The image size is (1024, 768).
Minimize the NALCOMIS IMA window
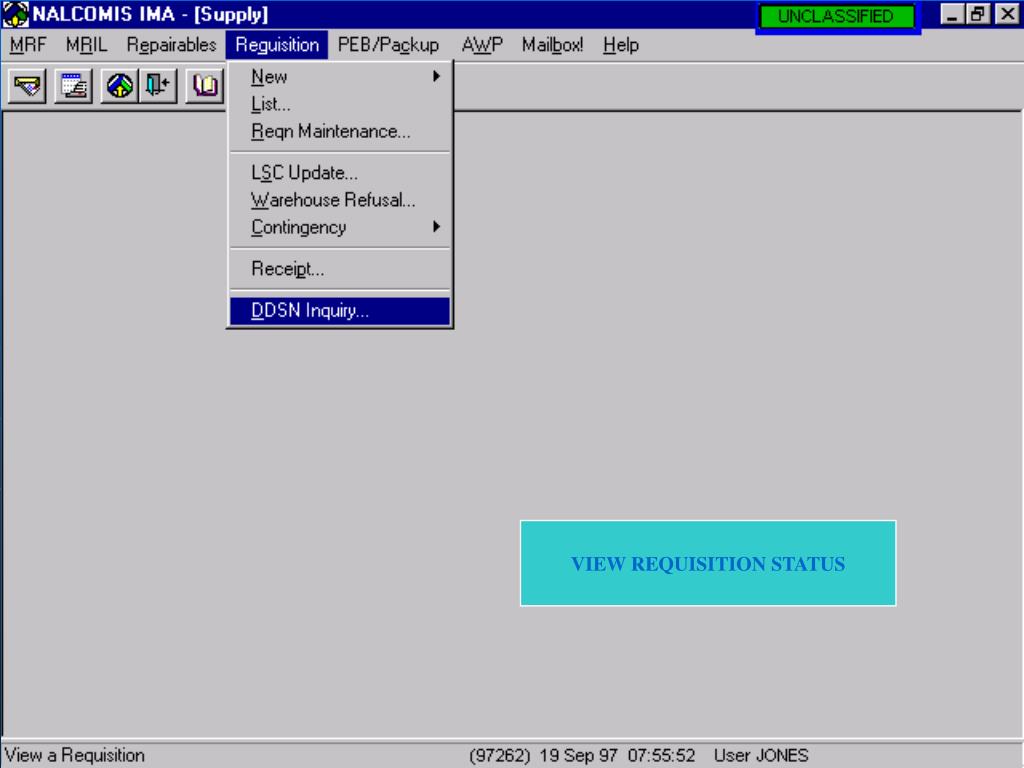tap(952, 14)
